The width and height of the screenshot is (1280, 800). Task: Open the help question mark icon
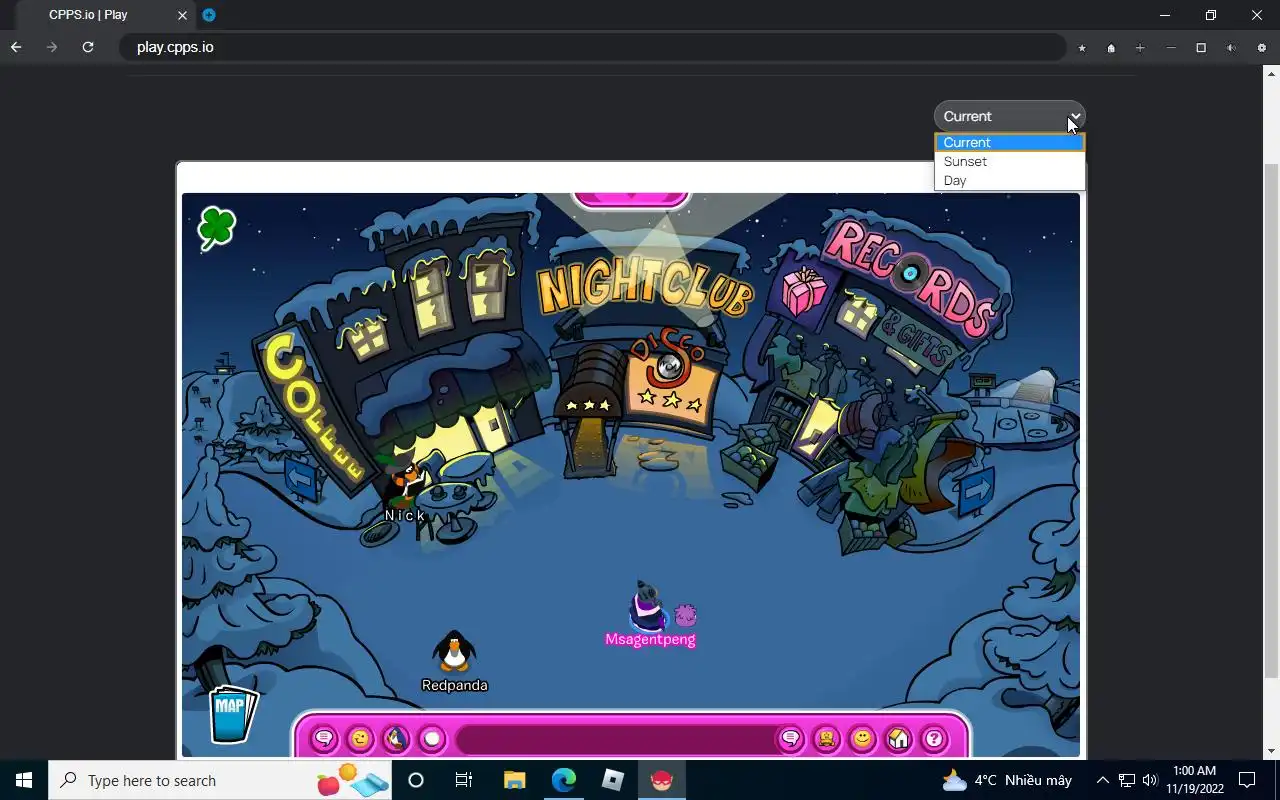point(933,739)
